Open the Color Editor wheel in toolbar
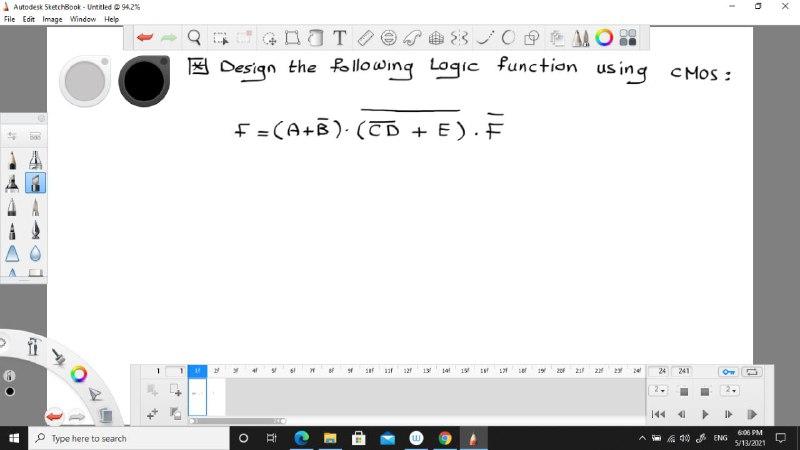This screenshot has width=800, height=450. [x=604, y=38]
